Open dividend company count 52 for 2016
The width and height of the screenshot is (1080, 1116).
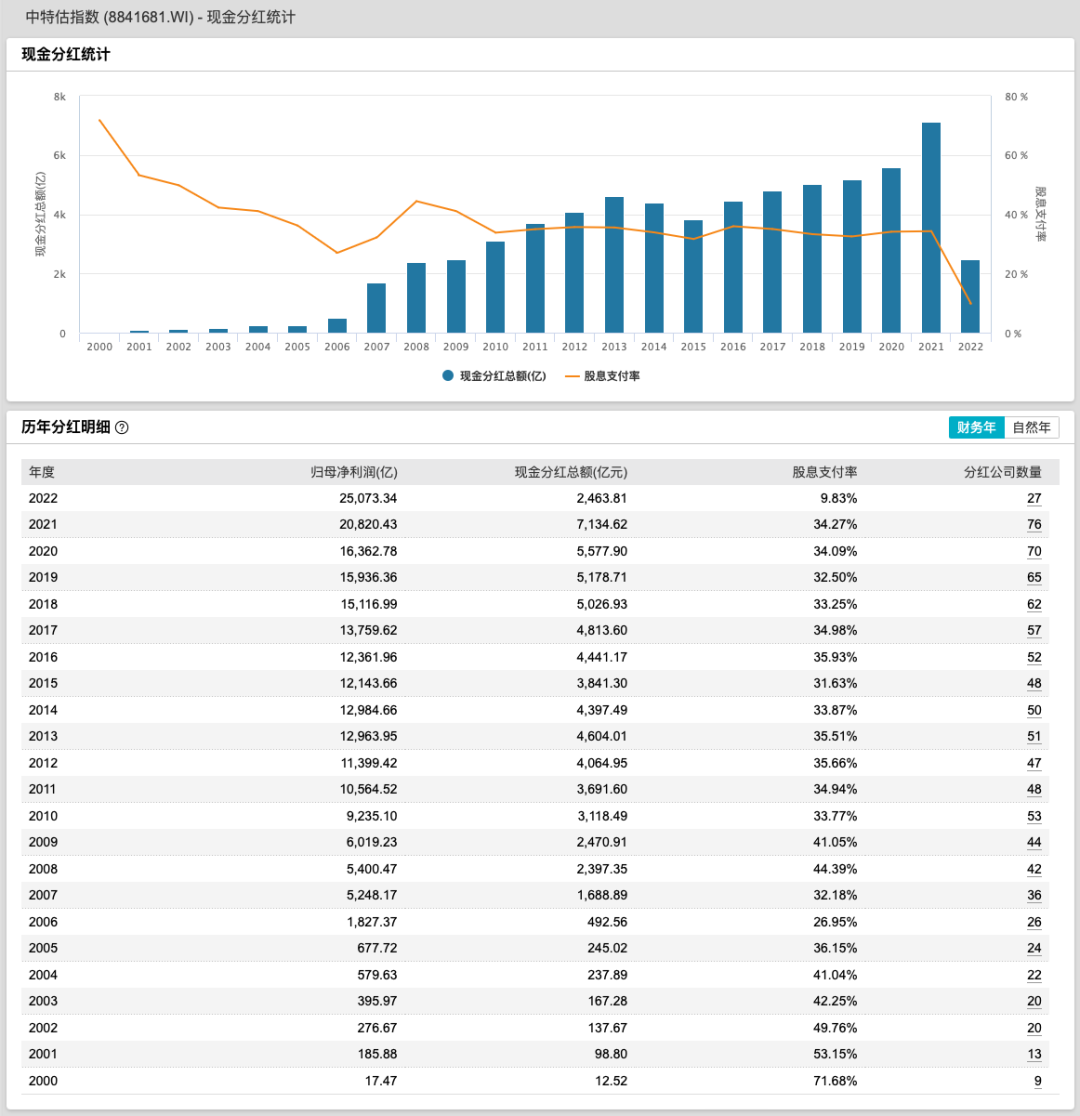pos(1034,657)
